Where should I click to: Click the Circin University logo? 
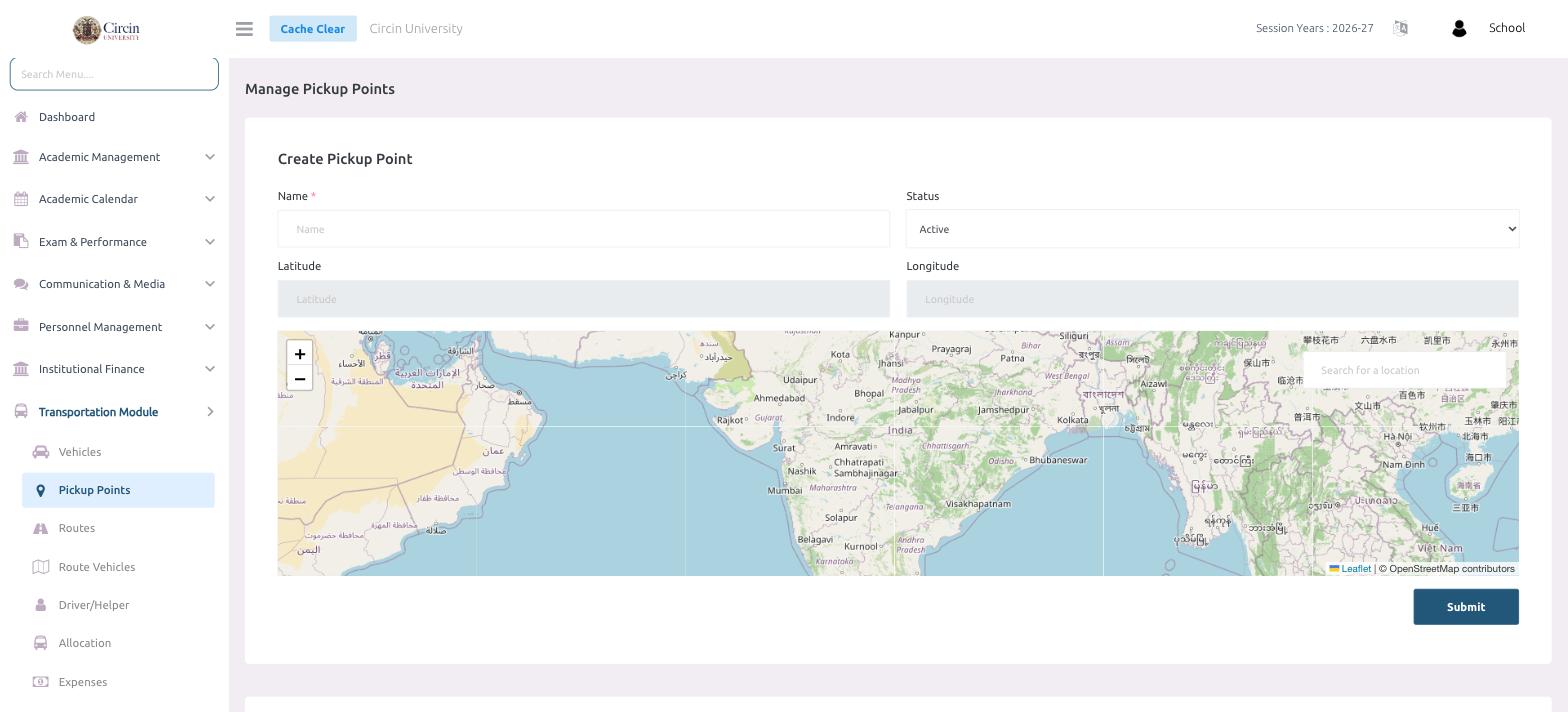point(106,29)
